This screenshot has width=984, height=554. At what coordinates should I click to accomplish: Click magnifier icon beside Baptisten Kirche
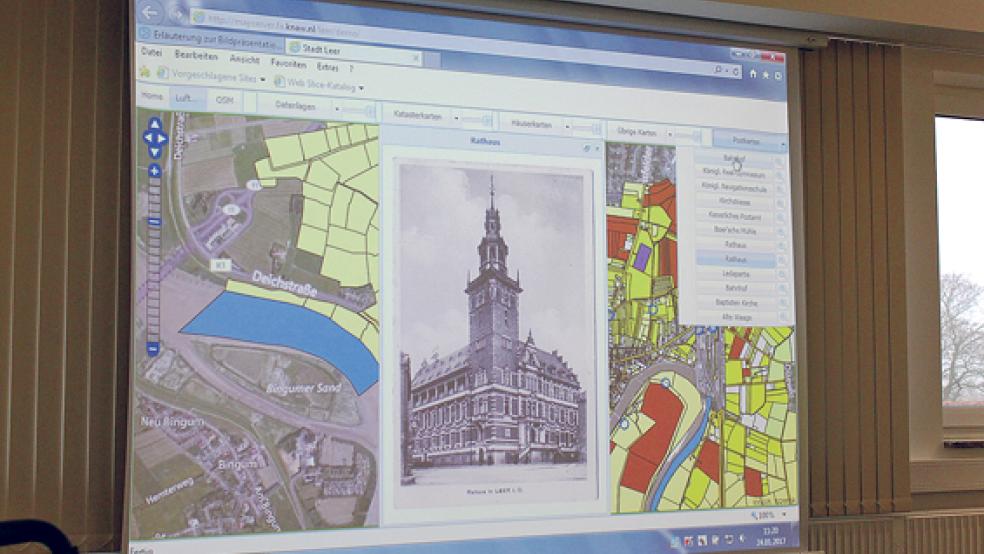[x=783, y=304]
